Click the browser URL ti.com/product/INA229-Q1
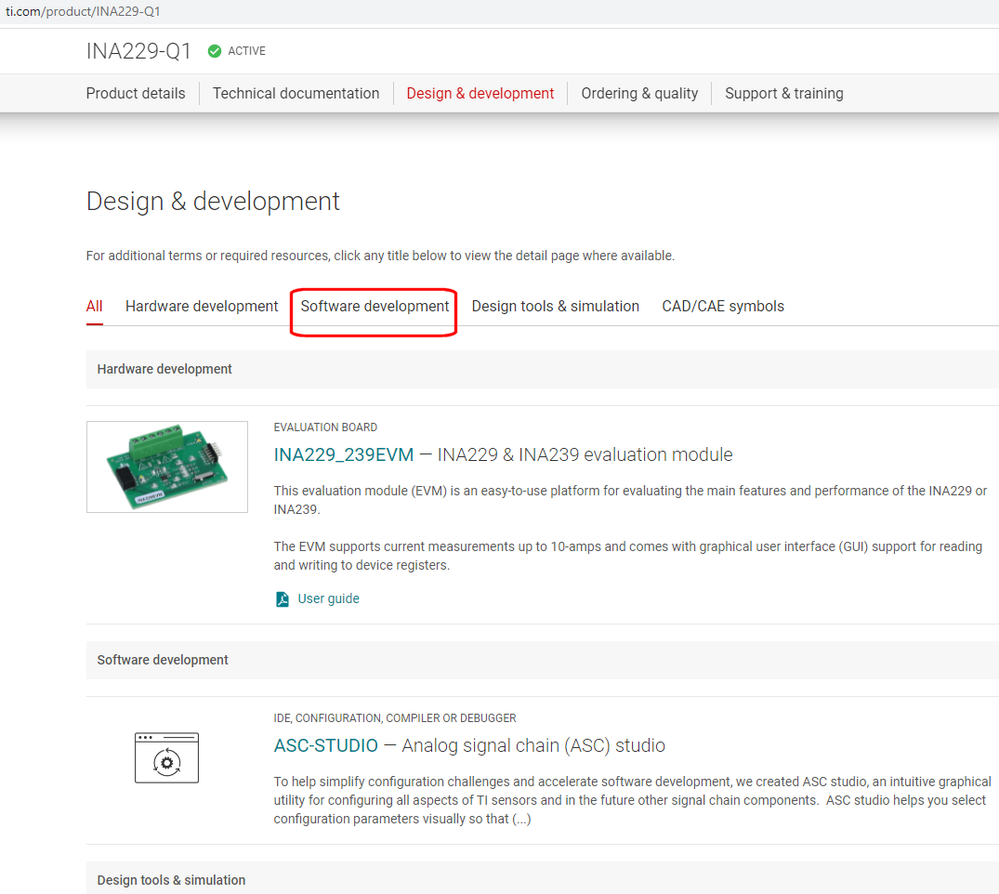This screenshot has height=894, width=999. coord(83,11)
